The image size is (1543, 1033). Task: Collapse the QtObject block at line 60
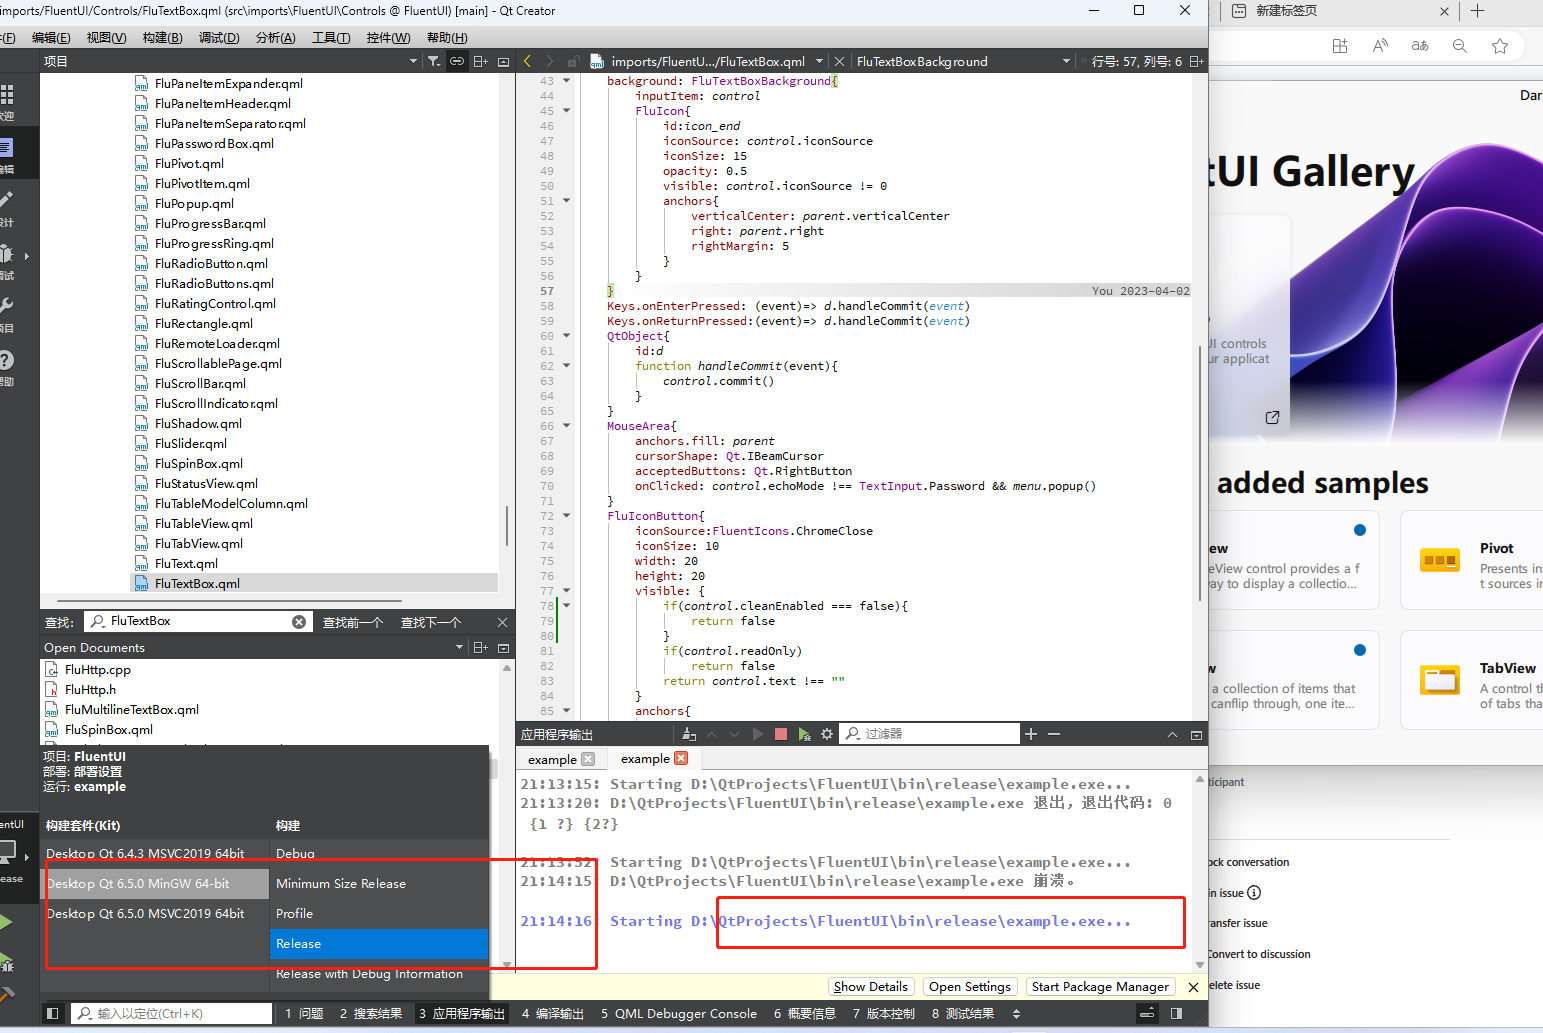coord(567,336)
